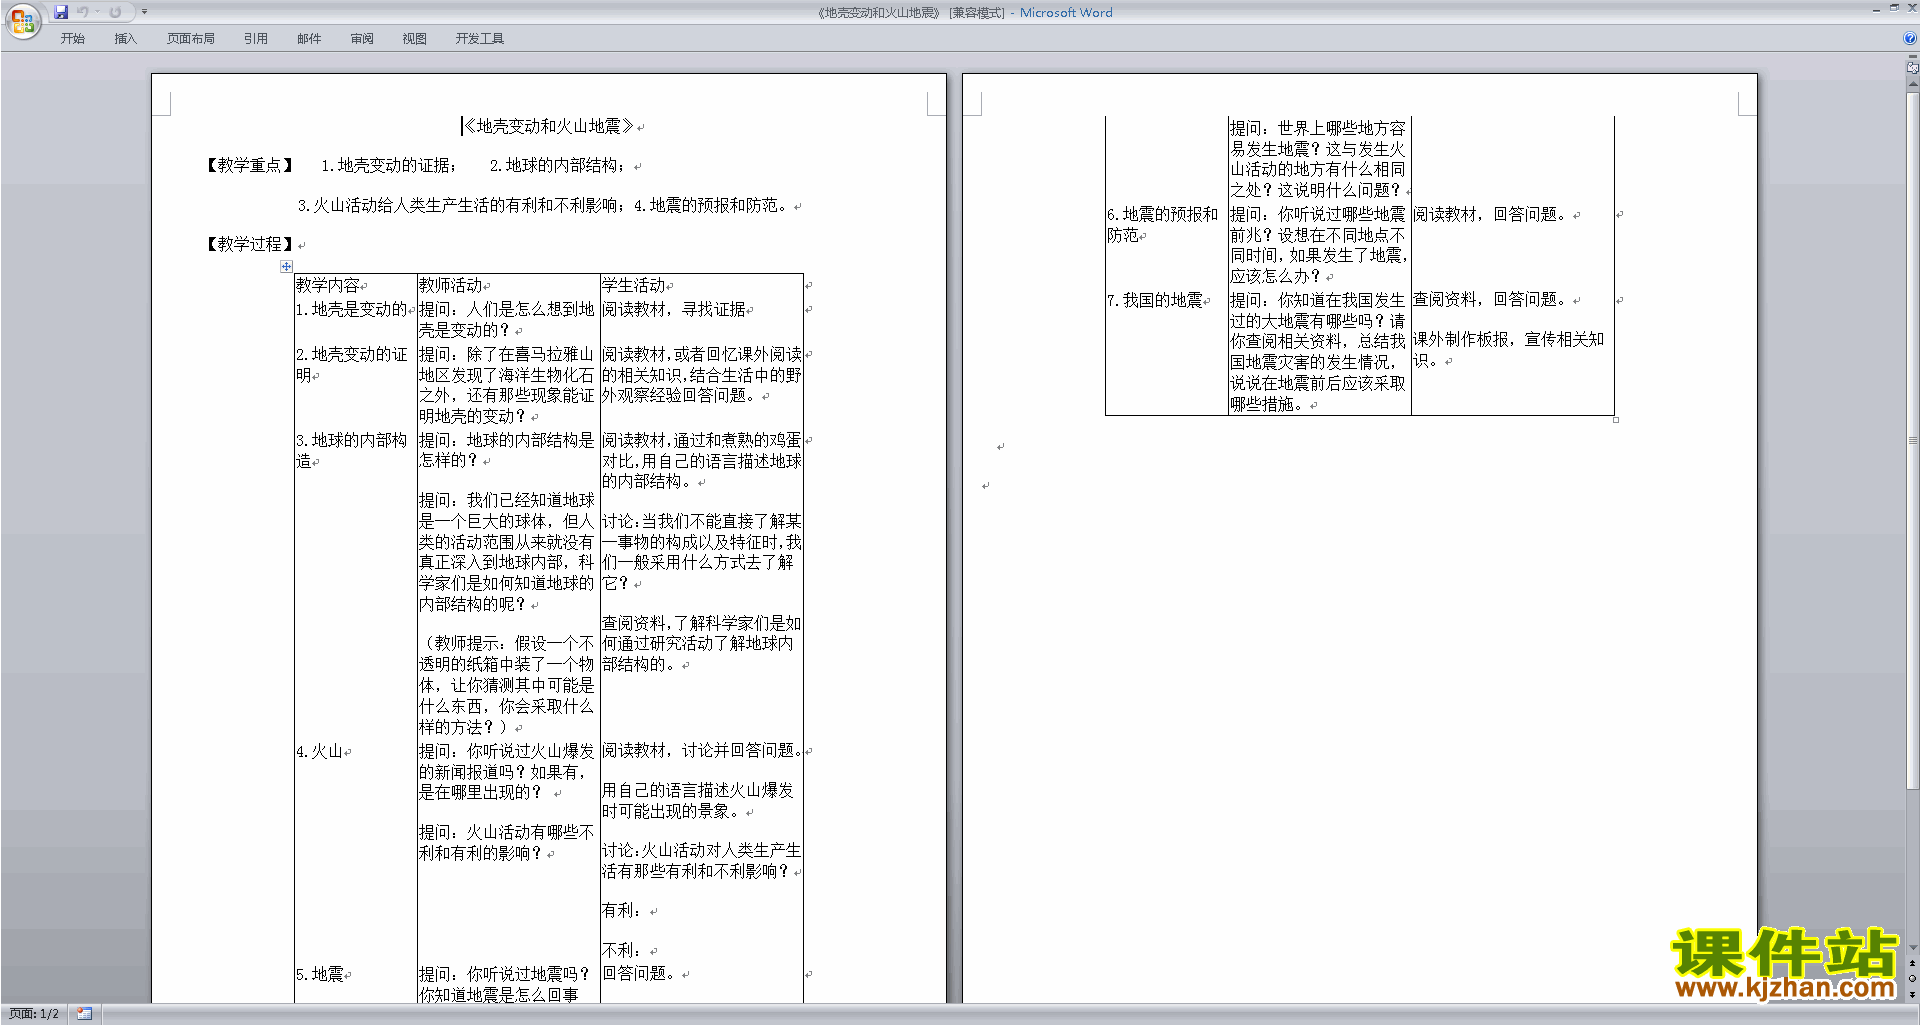Switch to the 插入 ribbon tab

click(125, 39)
